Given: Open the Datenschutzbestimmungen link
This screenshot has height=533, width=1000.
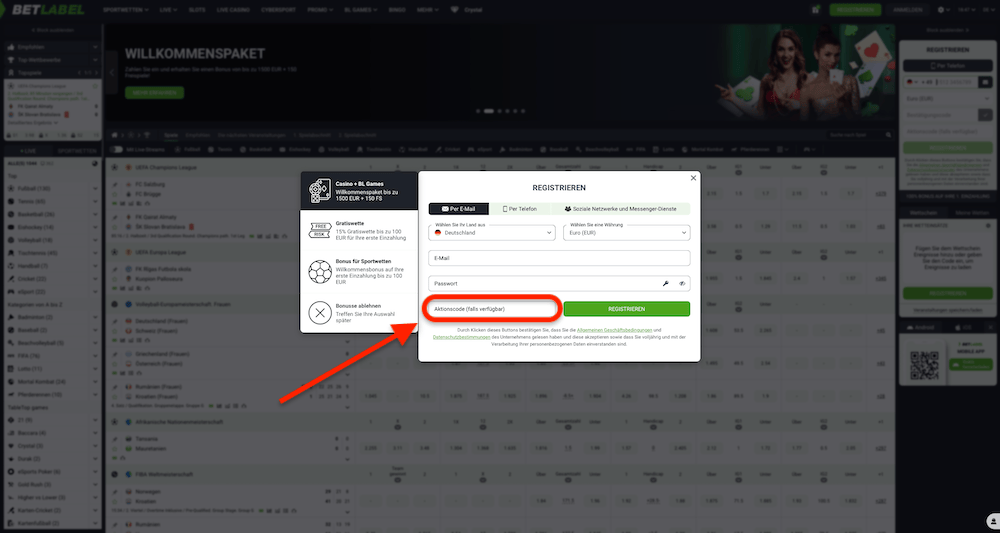Looking at the screenshot, I should point(461,337).
